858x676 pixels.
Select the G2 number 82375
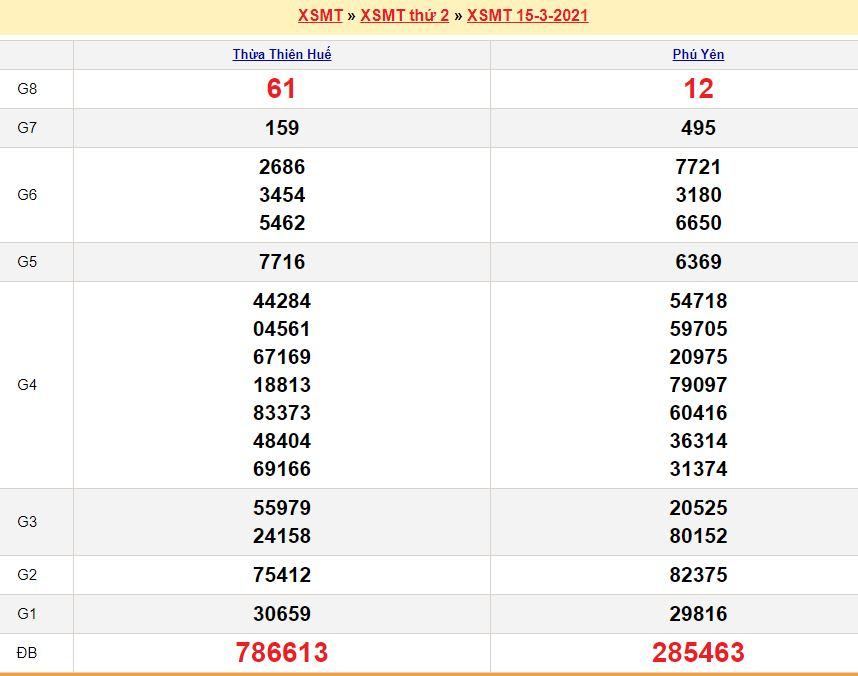pos(698,575)
